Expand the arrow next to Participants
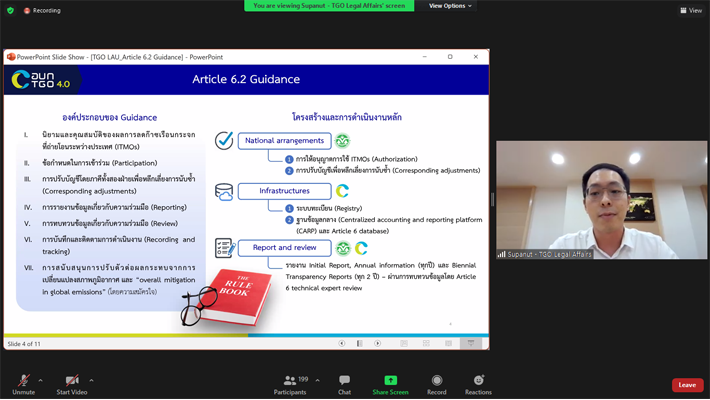This screenshot has height=400, width=710. pos(317,380)
